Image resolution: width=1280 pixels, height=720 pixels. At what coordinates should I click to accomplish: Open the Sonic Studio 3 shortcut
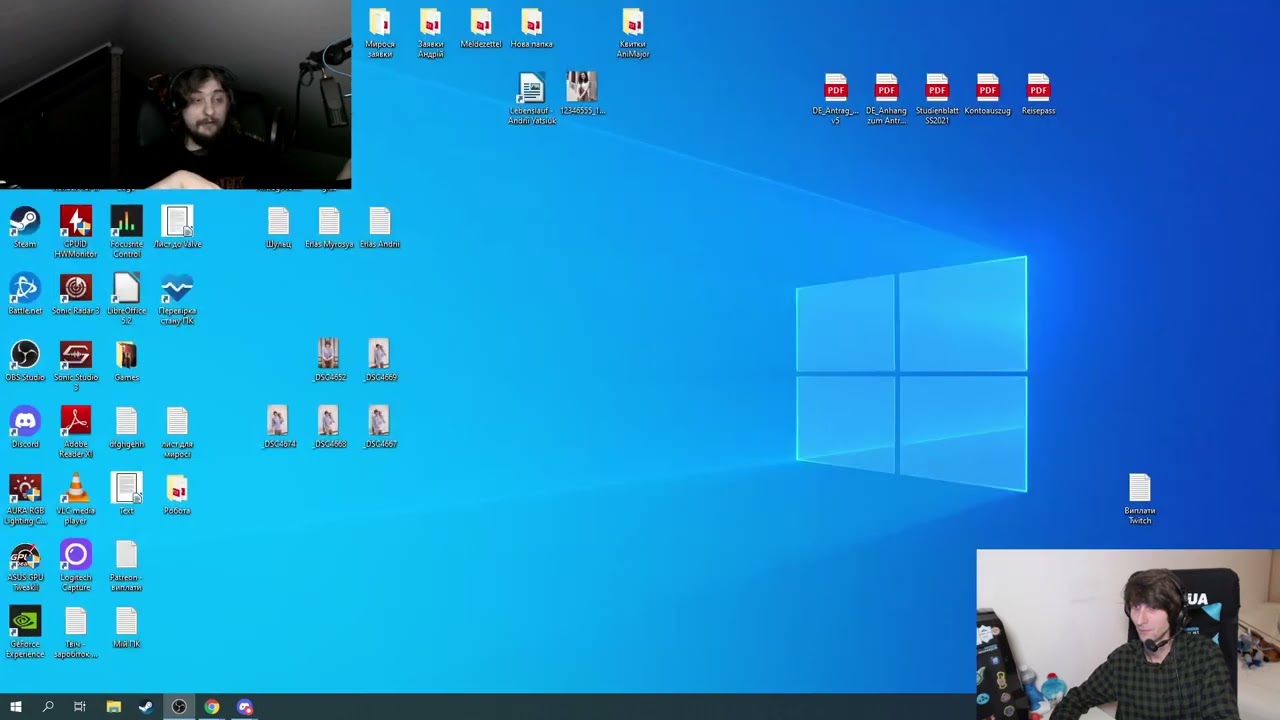[x=76, y=365]
